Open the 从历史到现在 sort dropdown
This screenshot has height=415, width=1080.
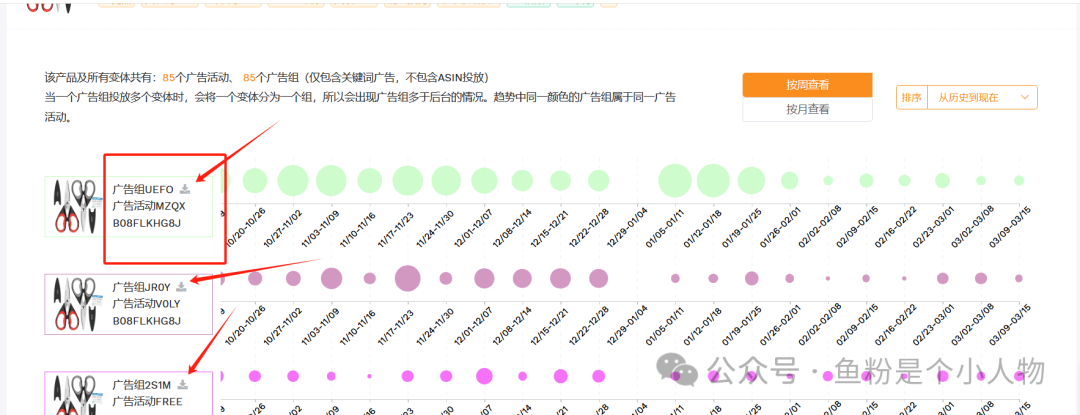pos(982,98)
